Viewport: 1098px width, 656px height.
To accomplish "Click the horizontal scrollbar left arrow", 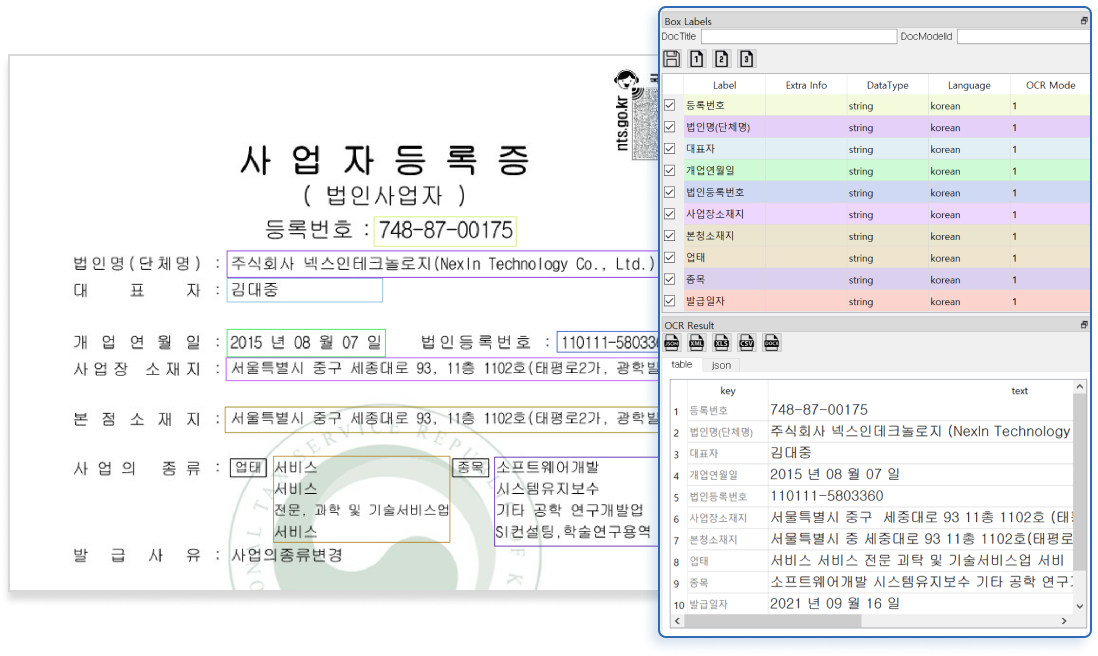I will [x=677, y=621].
